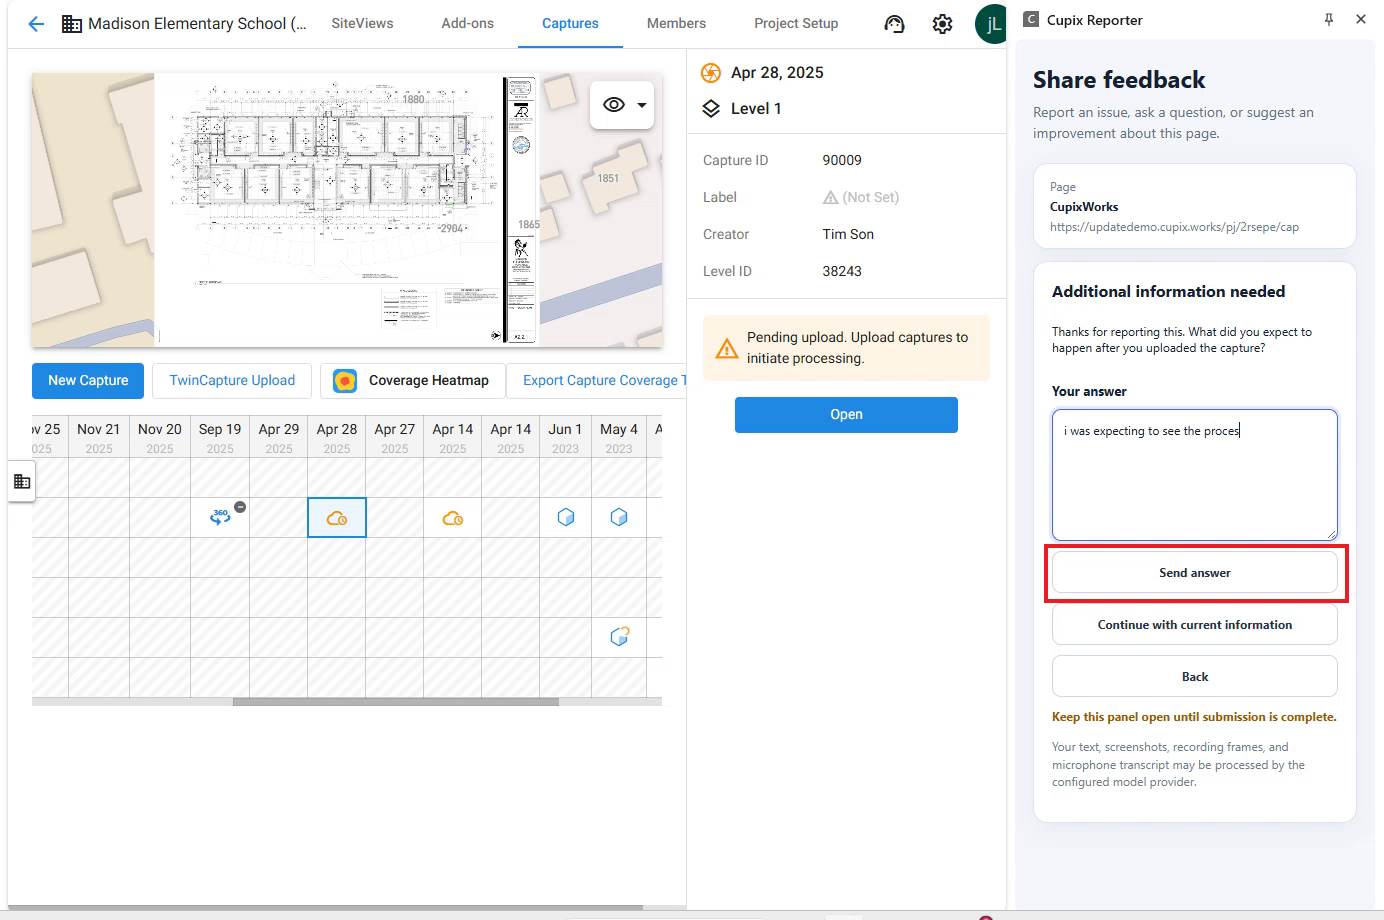Viewport: 1384px width, 920px height.
Task: Open the settings gear icon
Action: pyautogui.click(x=942, y=24)
